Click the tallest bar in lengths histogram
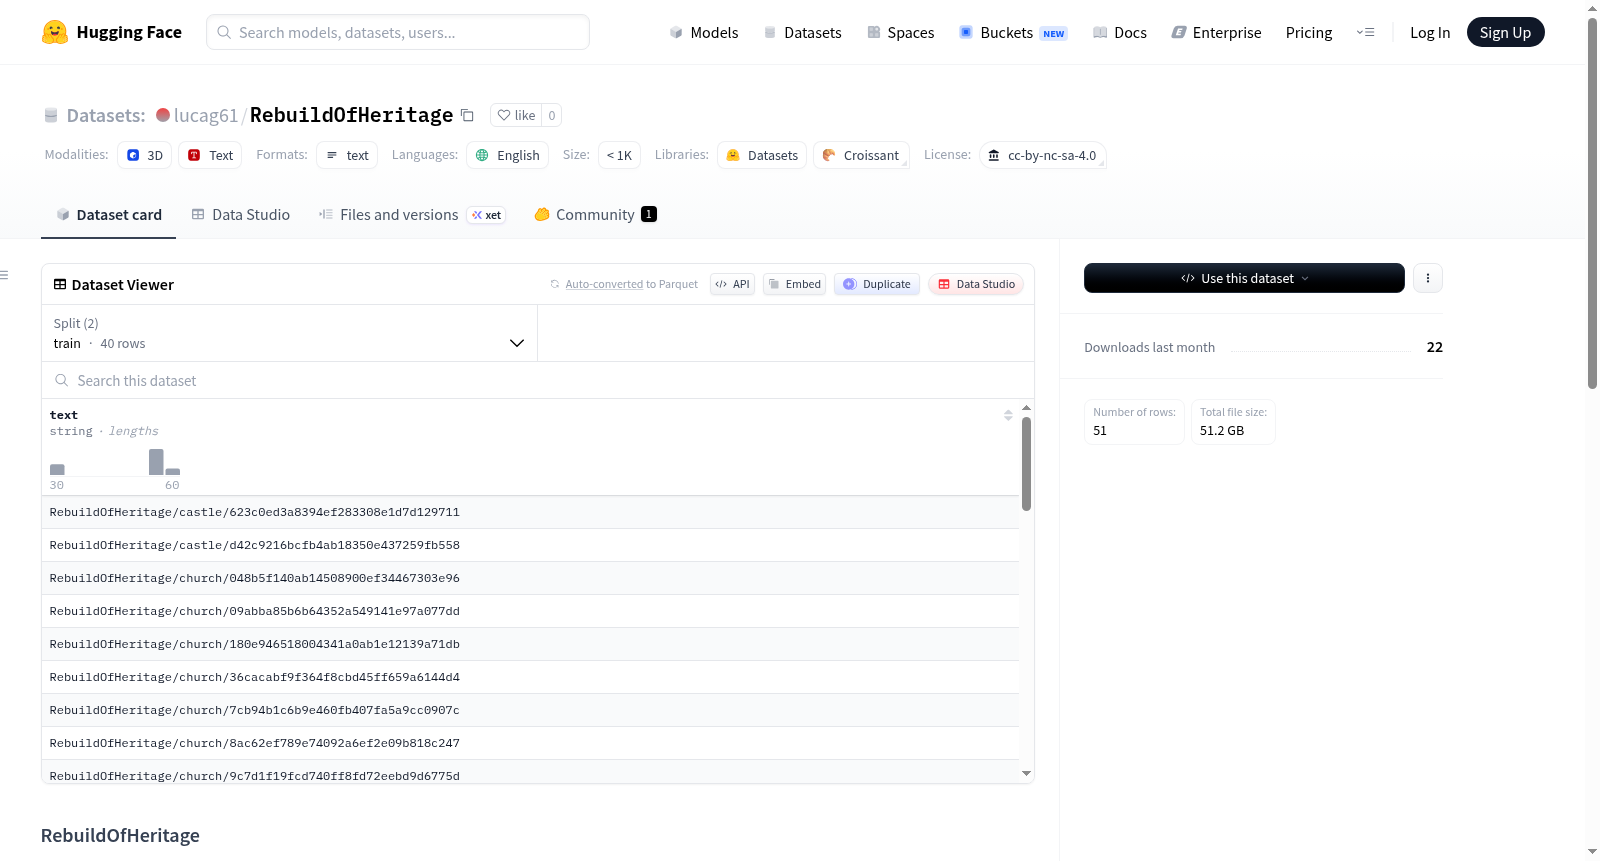Image resolution: width=1600 pixels, height=861 pixels. [x=156, y=462]
